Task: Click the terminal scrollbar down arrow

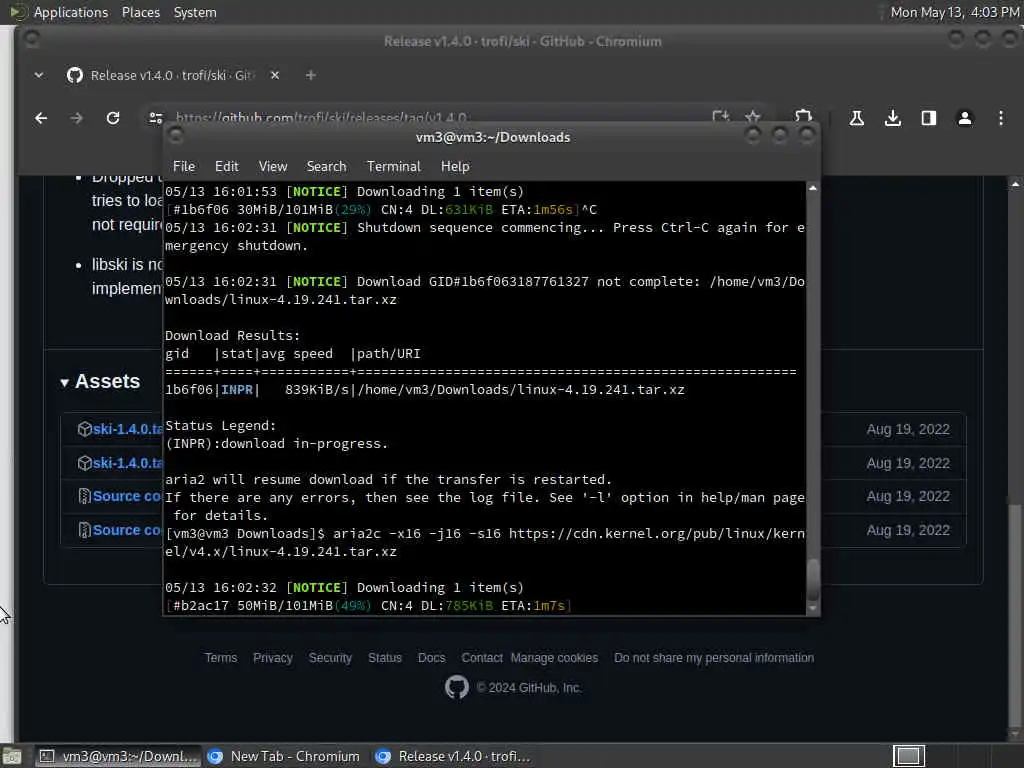Action: [x=812, y=608]
